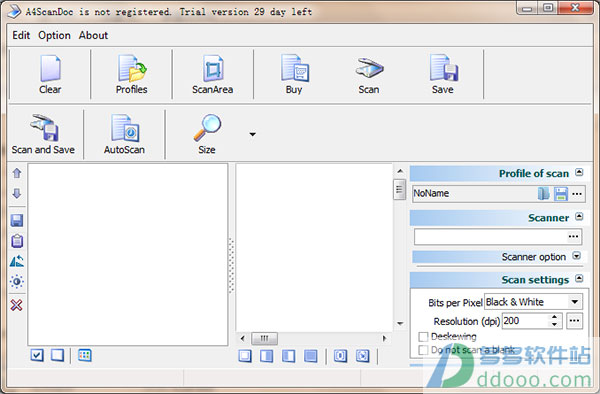The height and width of the screenshot is (394, 600).
Task: Open the About menu
Action: click(x=93, y=36)
